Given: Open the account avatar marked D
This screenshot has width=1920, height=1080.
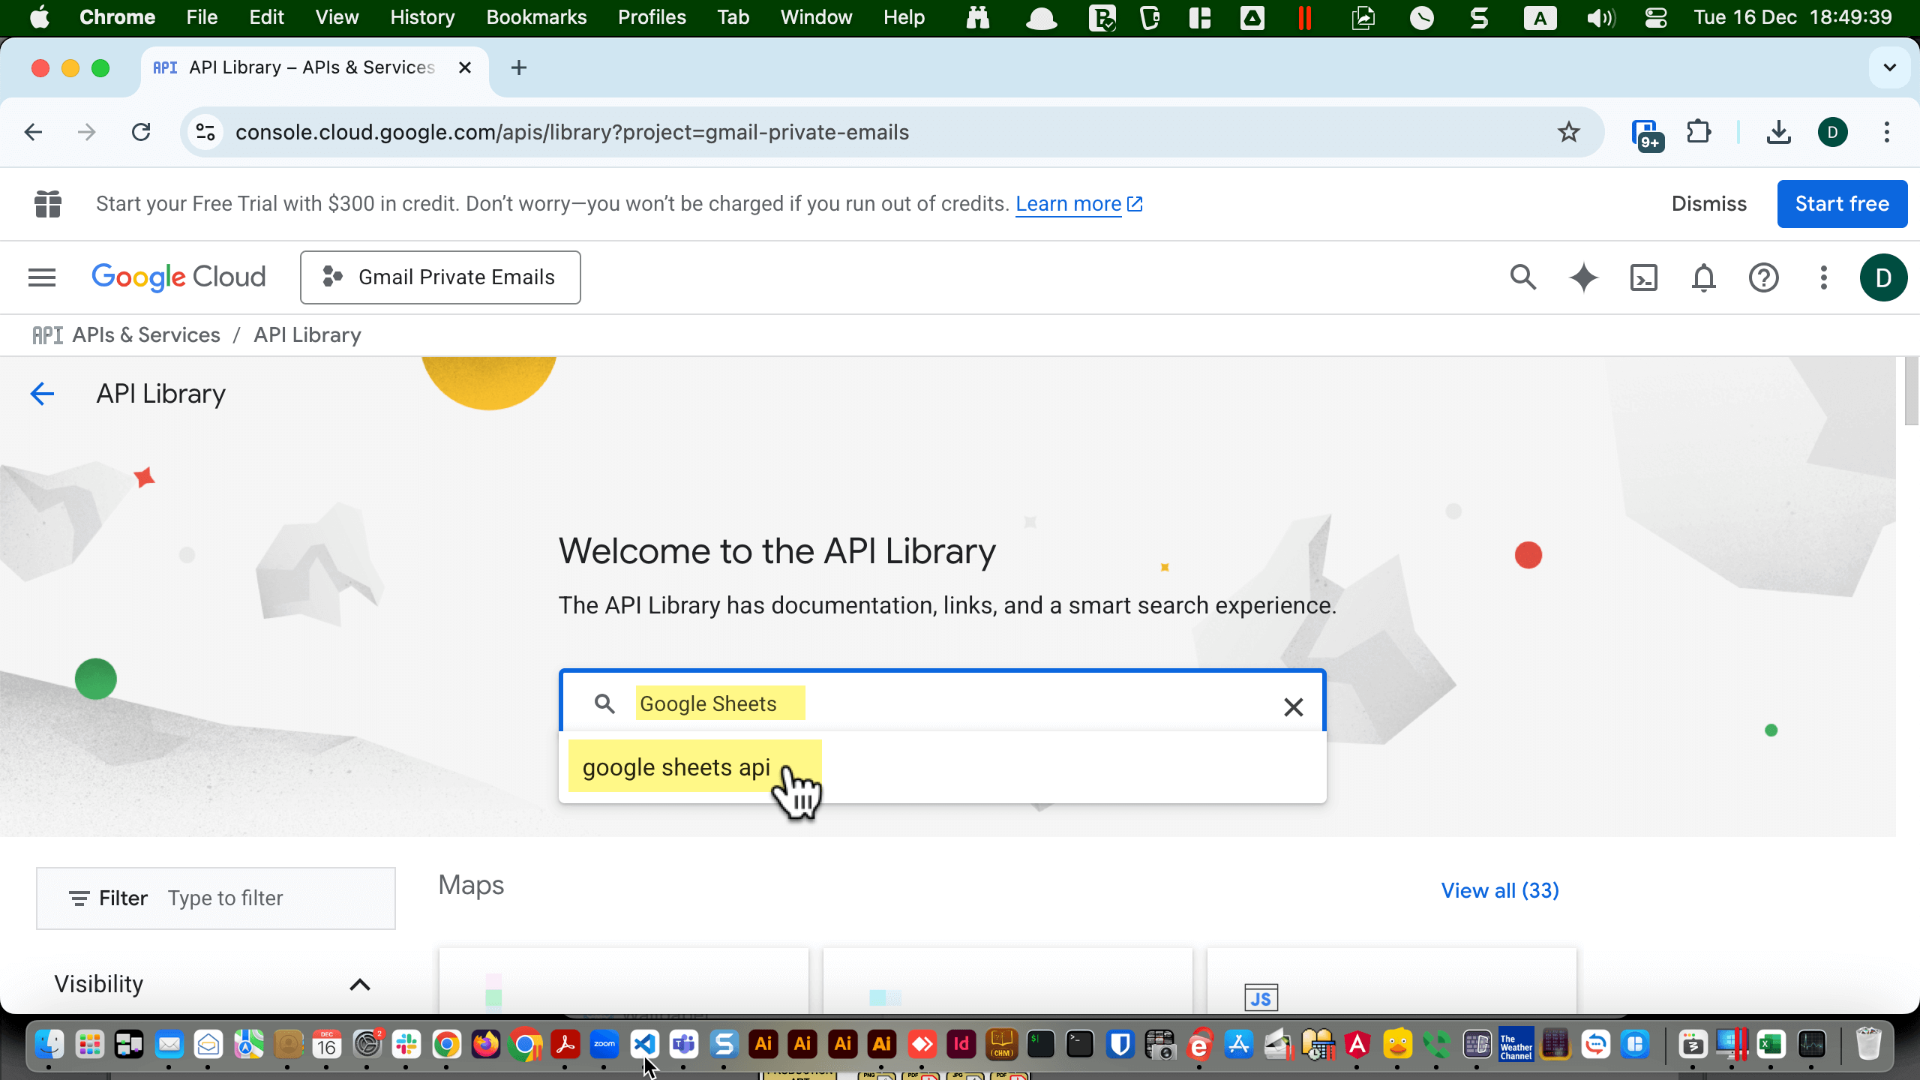Looking at the screenshot, I should [x=1884, y=277].
